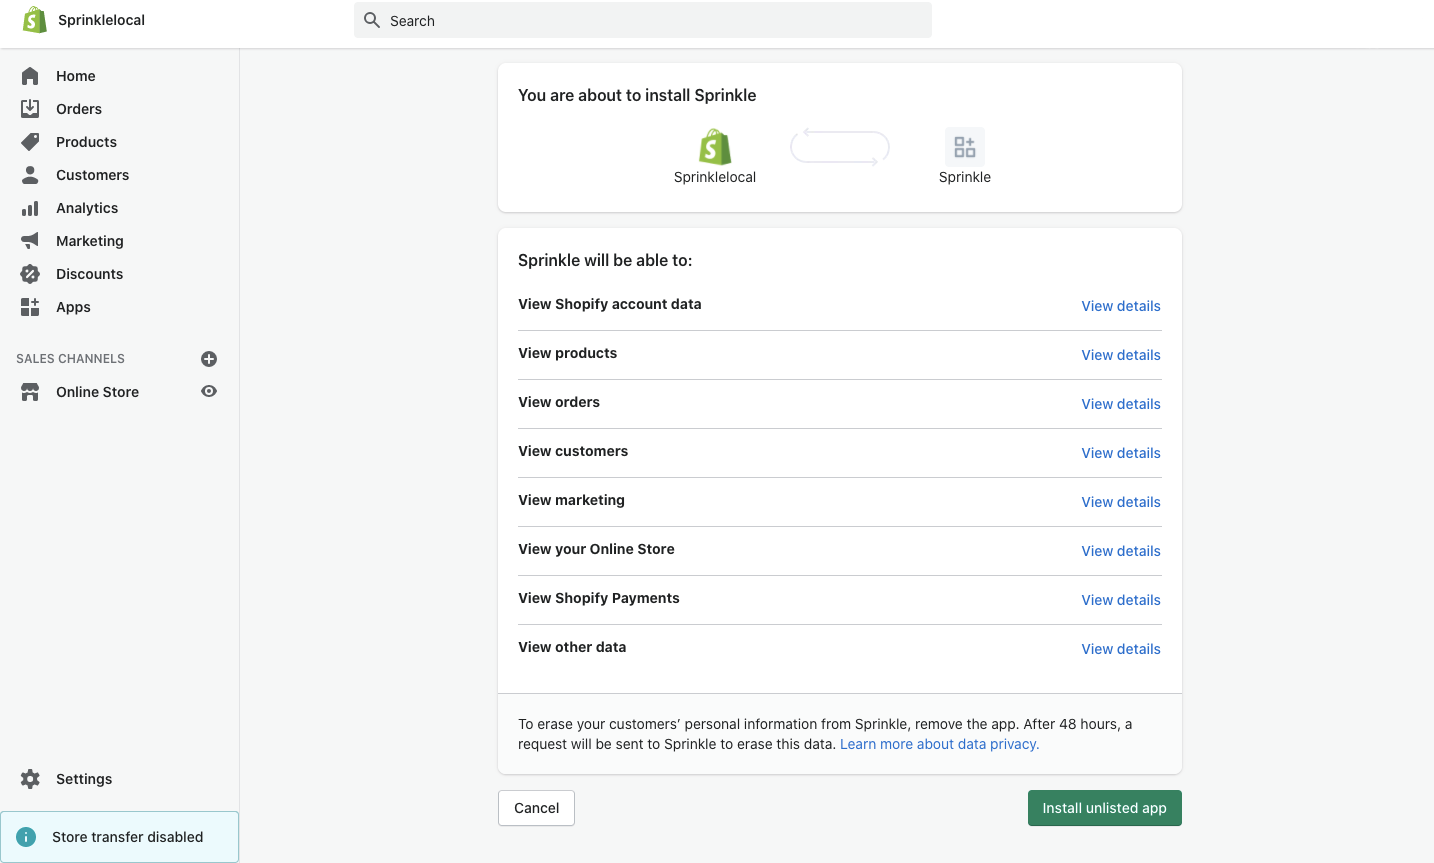Select Online Store in sales channels
Image resolution: width=1434 pixels, height=863 pixels.
(x=97, y=392)
